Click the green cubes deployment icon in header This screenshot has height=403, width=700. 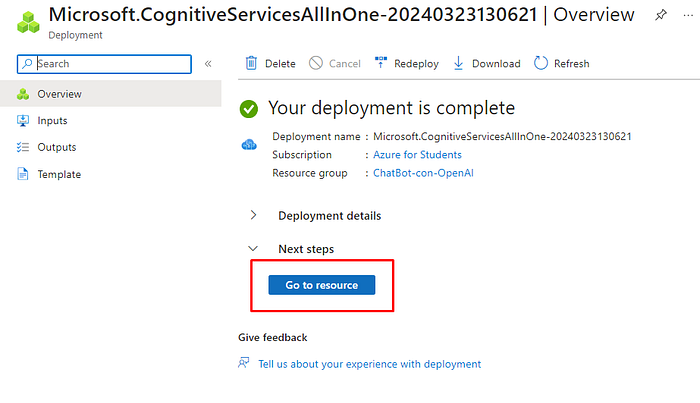[x=28, y=22]
